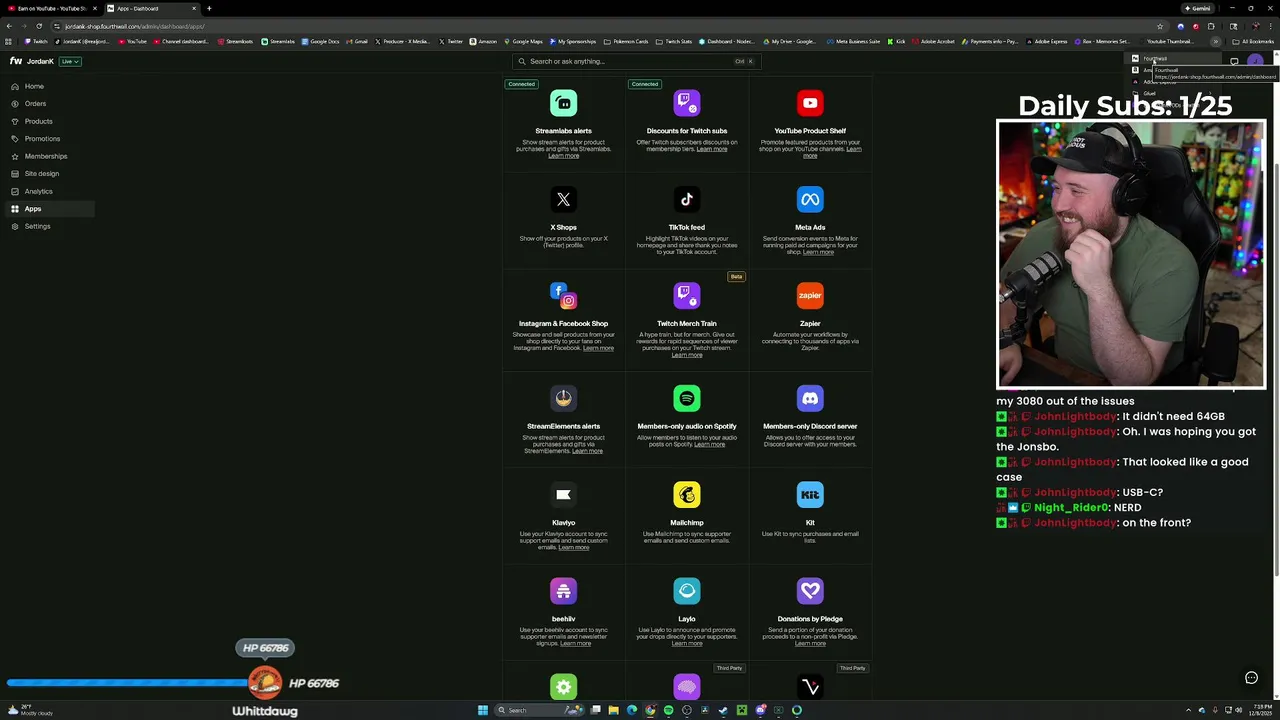Open Learn more under beehiiv
This screenshot has width=1280, height=720.
575,643
